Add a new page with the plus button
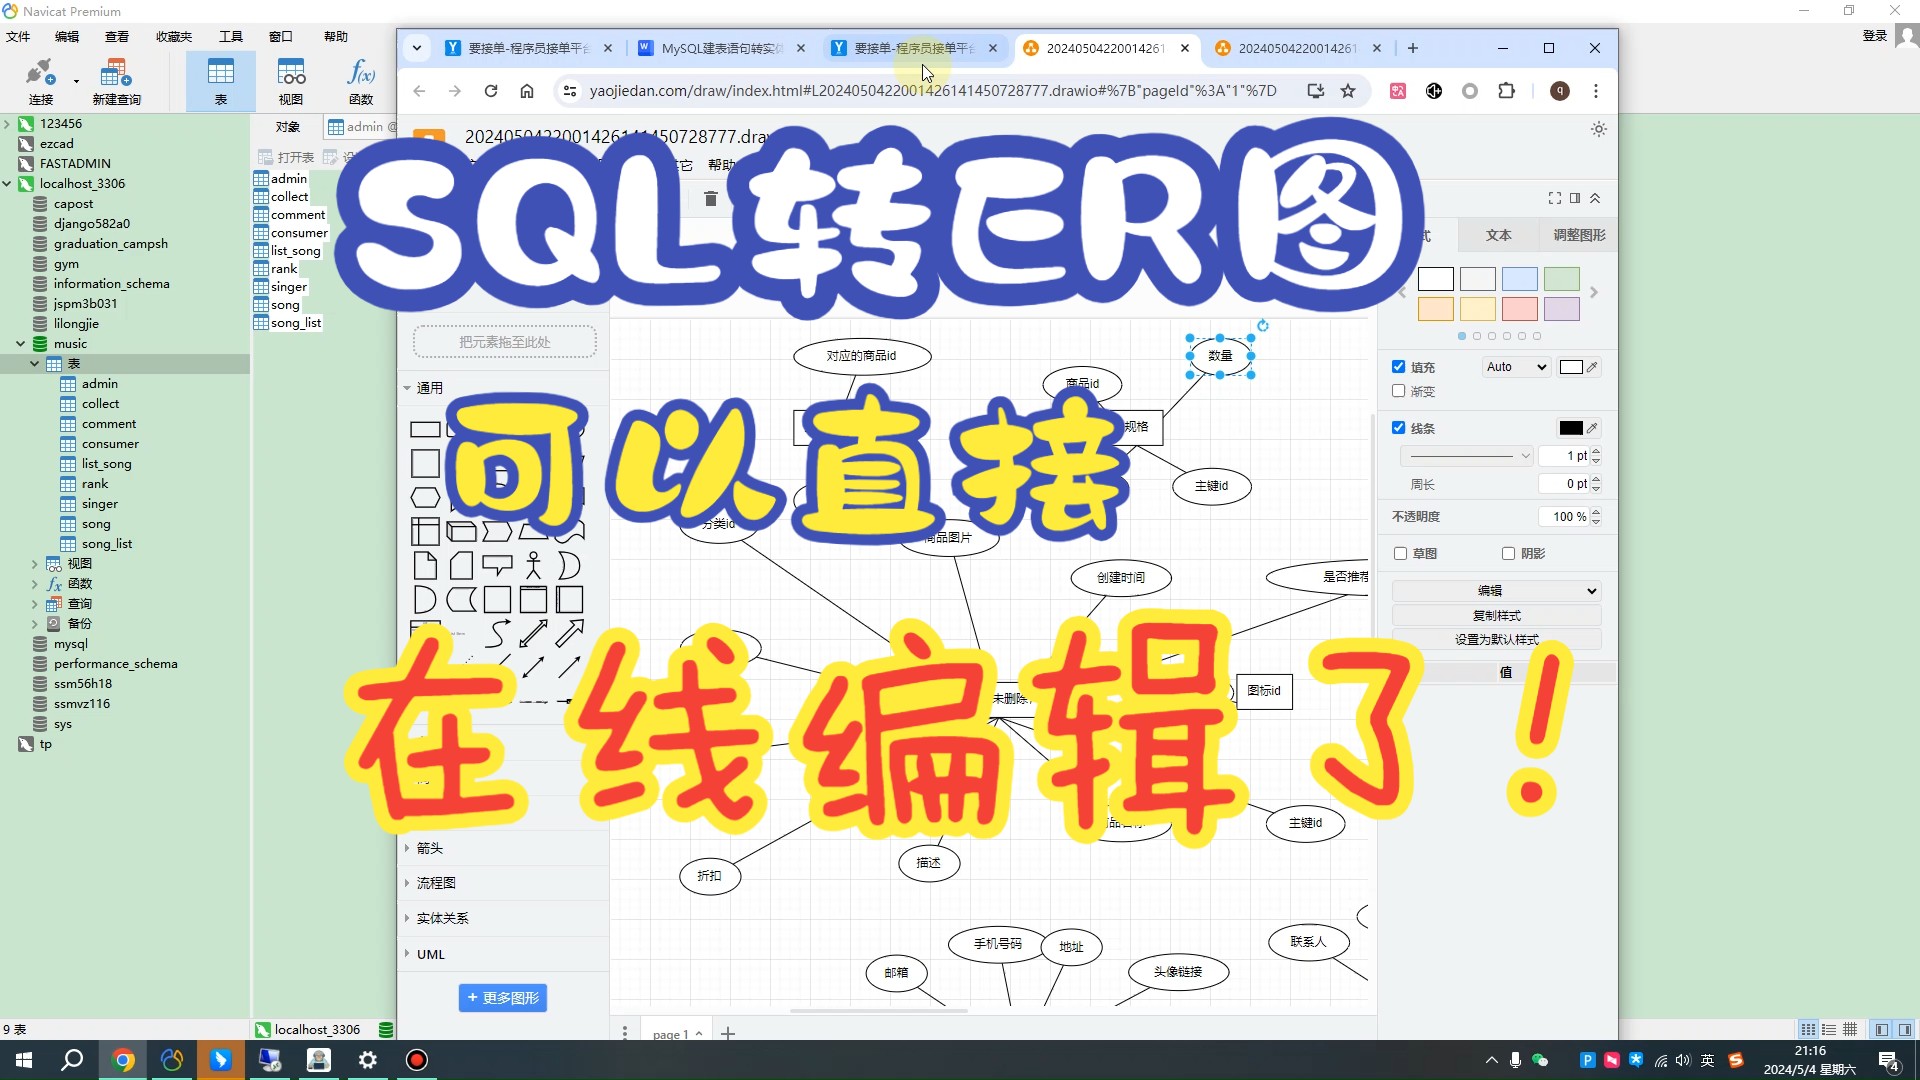The width and height of the screenshot is (1920, 1080). tap(728, 1034)
